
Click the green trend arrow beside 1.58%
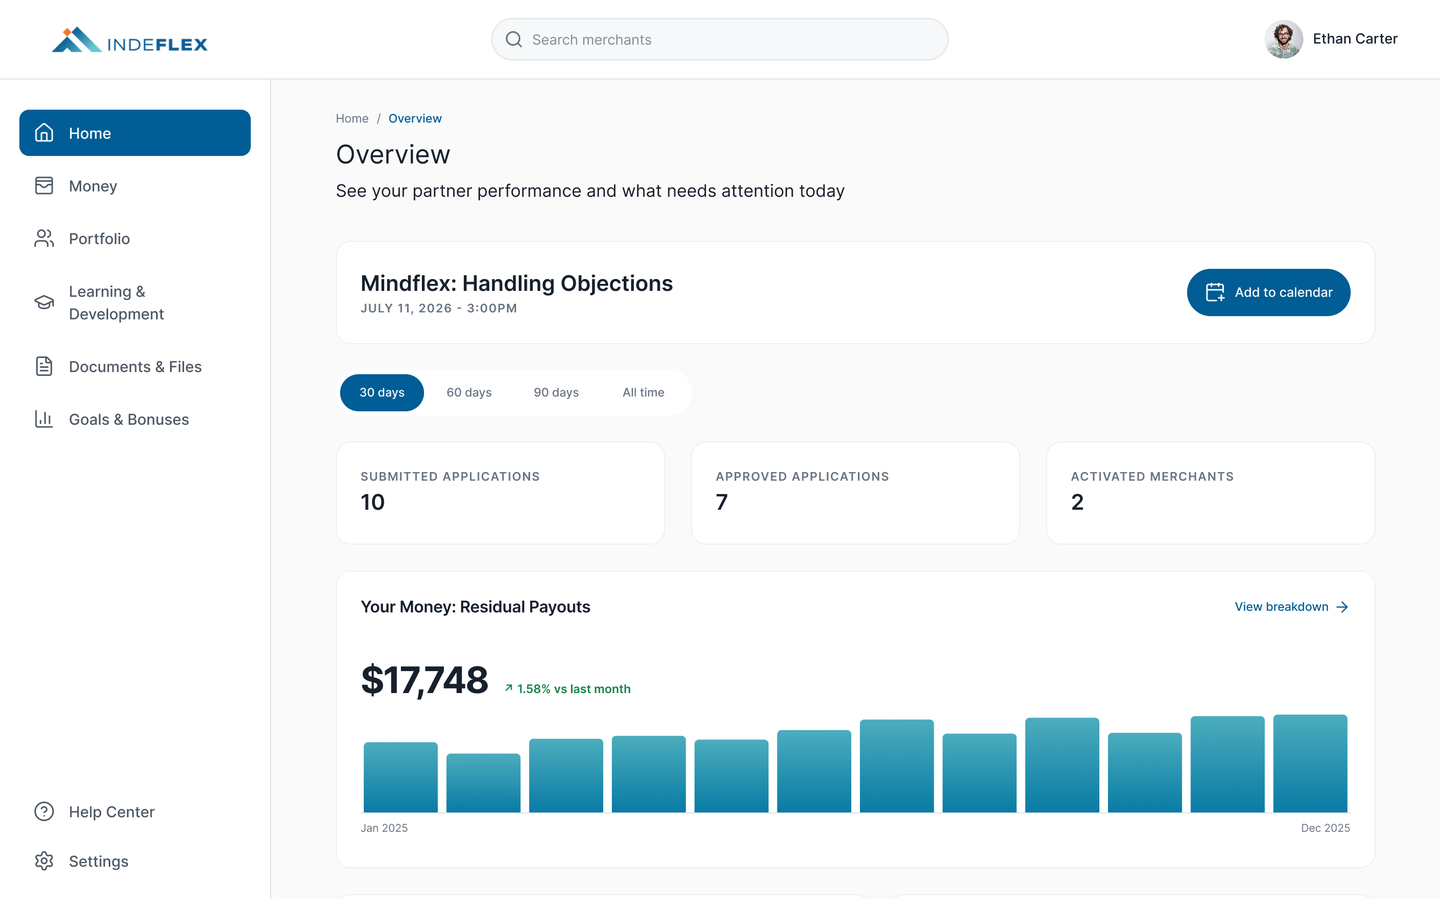coord(509,688)
